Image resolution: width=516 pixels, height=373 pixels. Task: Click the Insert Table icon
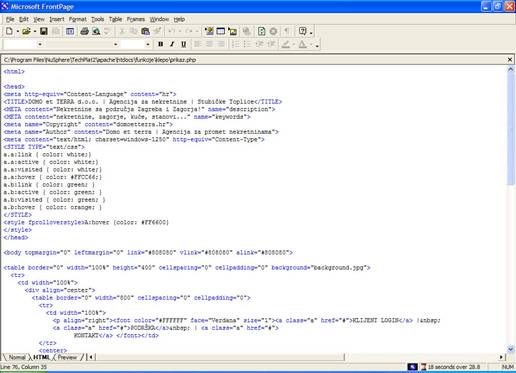coord(221,31)
